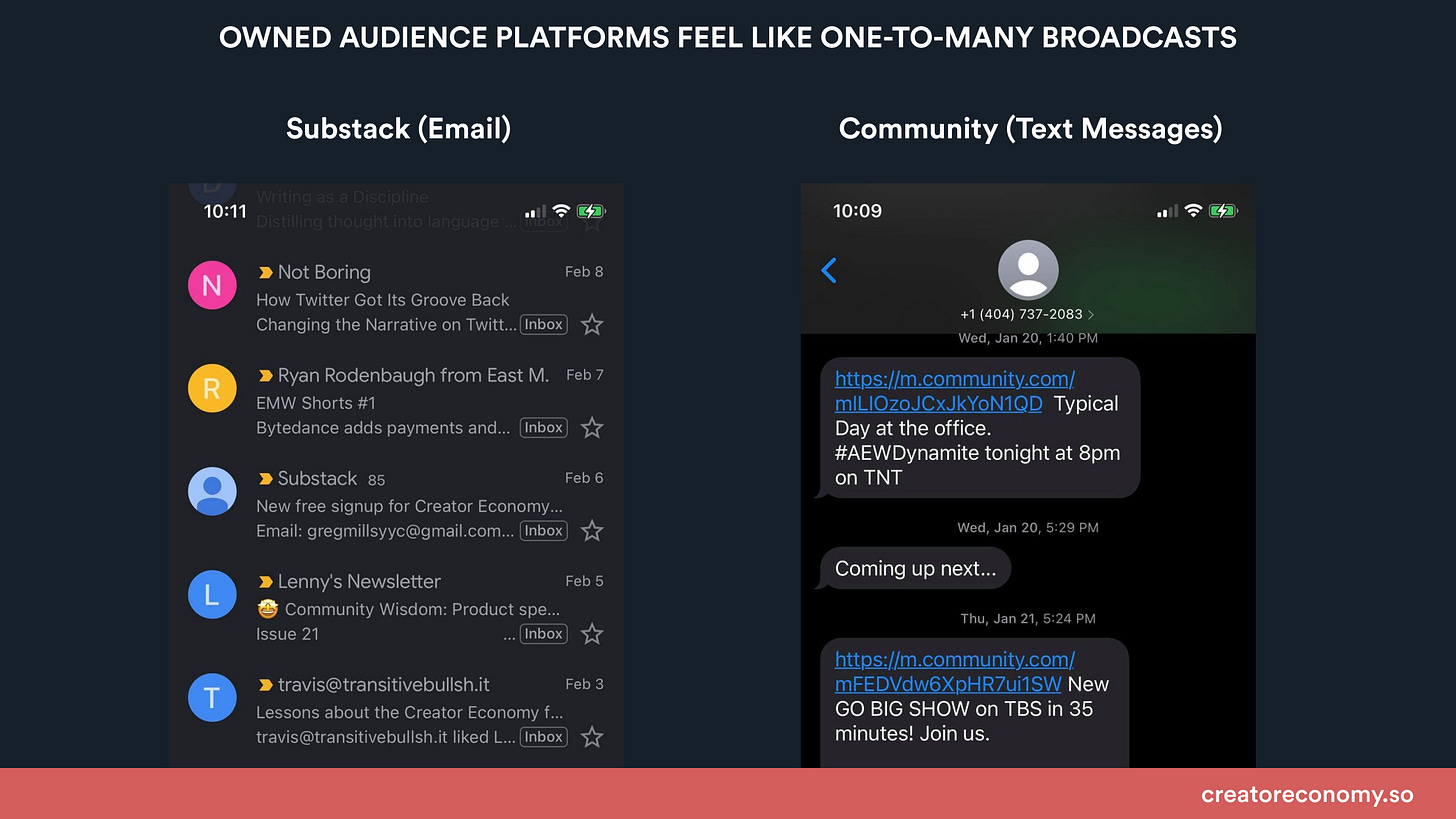Tap the Feb 5 date on Lenny's Newsletter
Image resolution: width=1456 pixels, height=819 pixels.
click(584, 581)
